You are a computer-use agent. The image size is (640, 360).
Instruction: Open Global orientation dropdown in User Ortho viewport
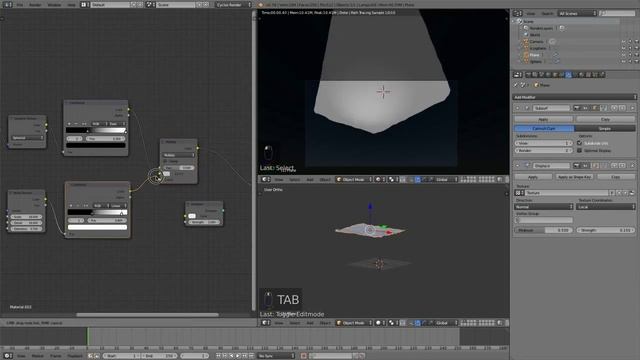(447, 323)
